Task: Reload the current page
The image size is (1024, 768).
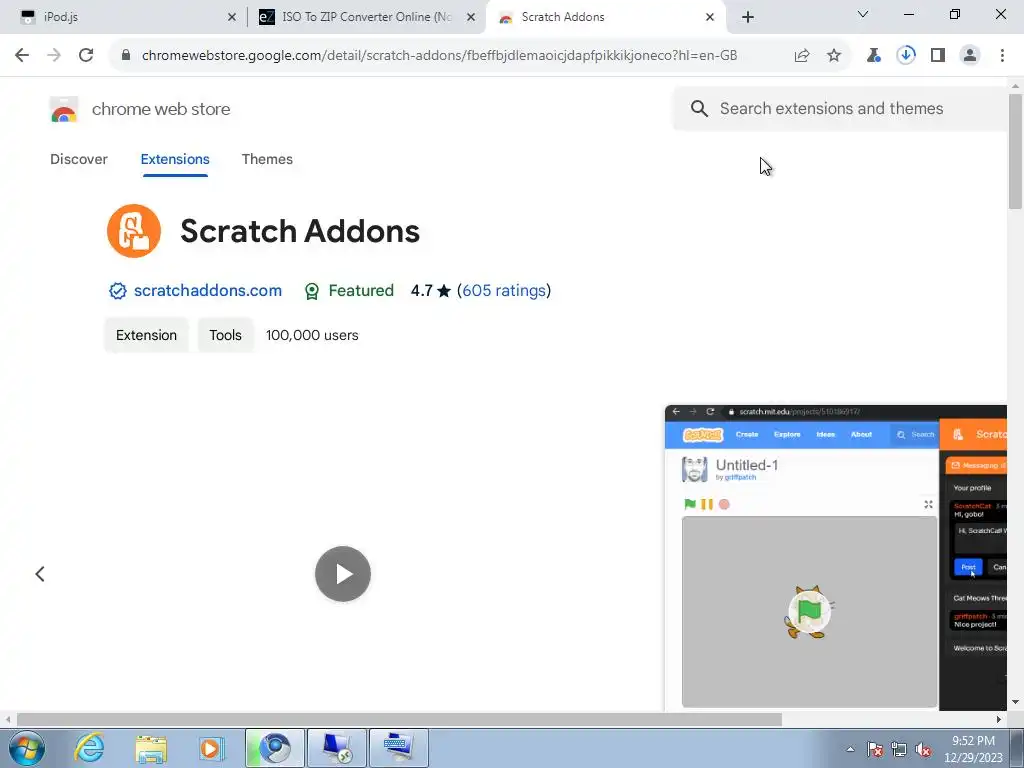Action: click(x=86, y=56)
